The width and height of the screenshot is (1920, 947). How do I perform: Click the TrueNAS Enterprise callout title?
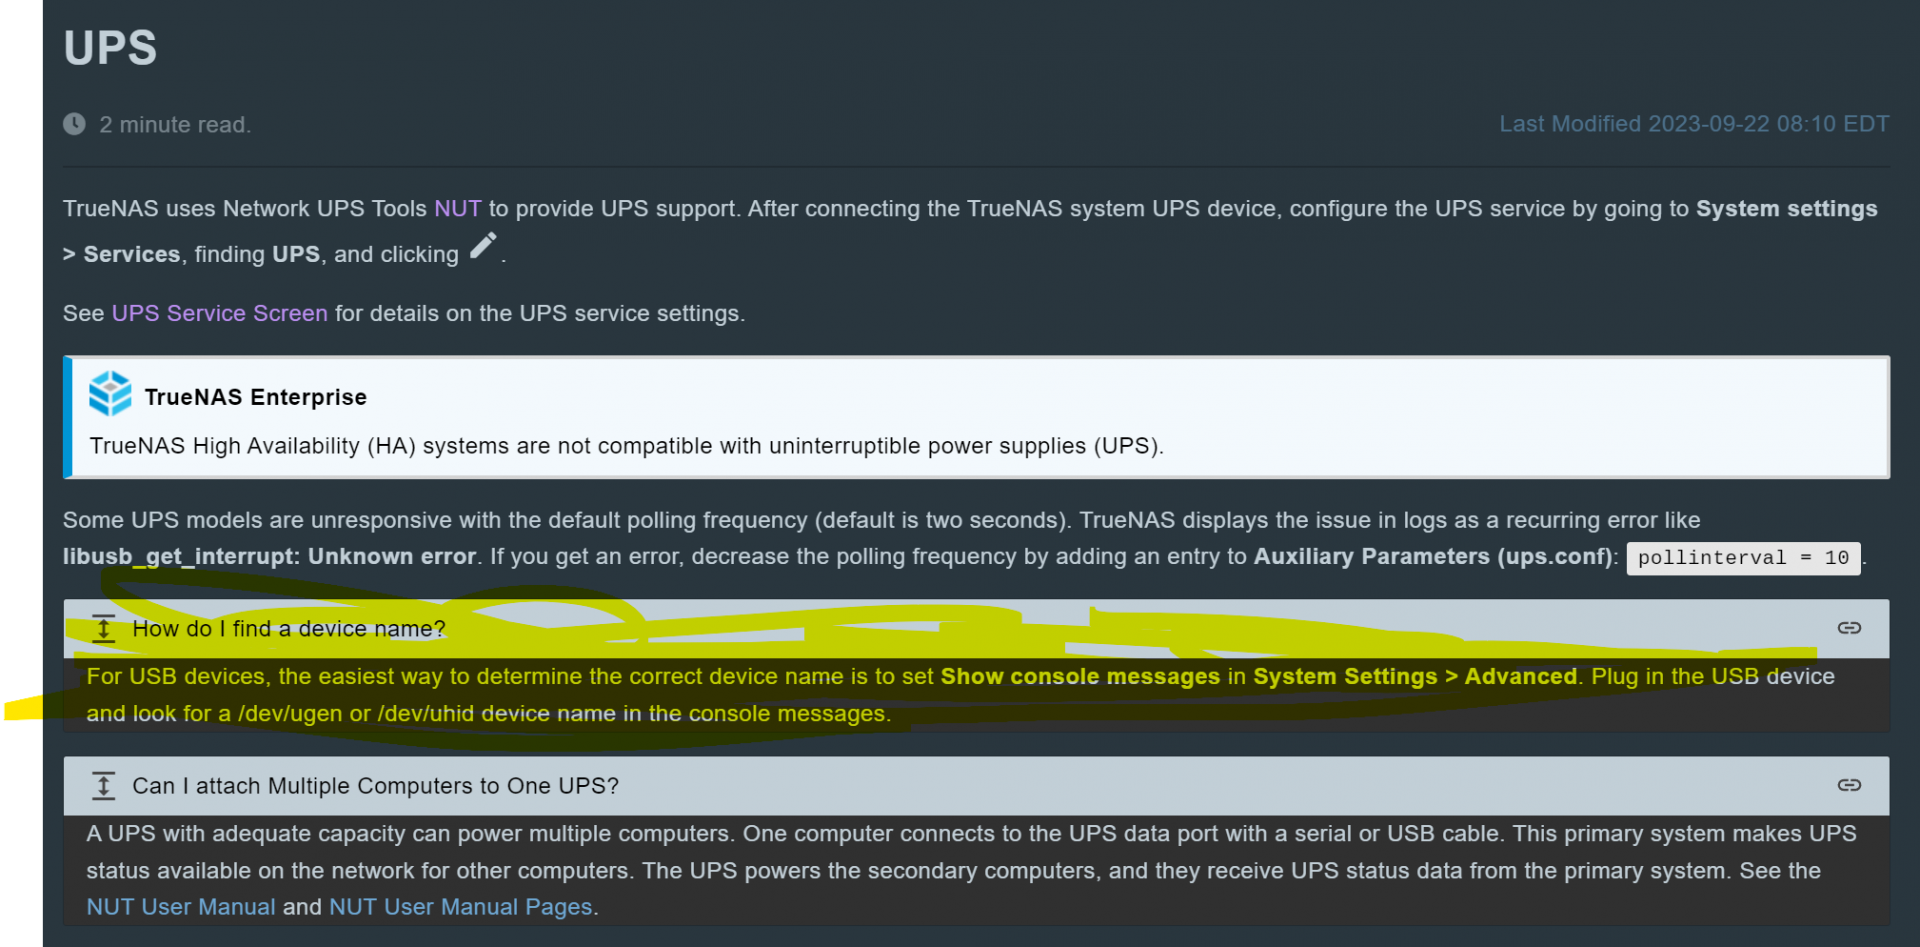tap(256, 397)
